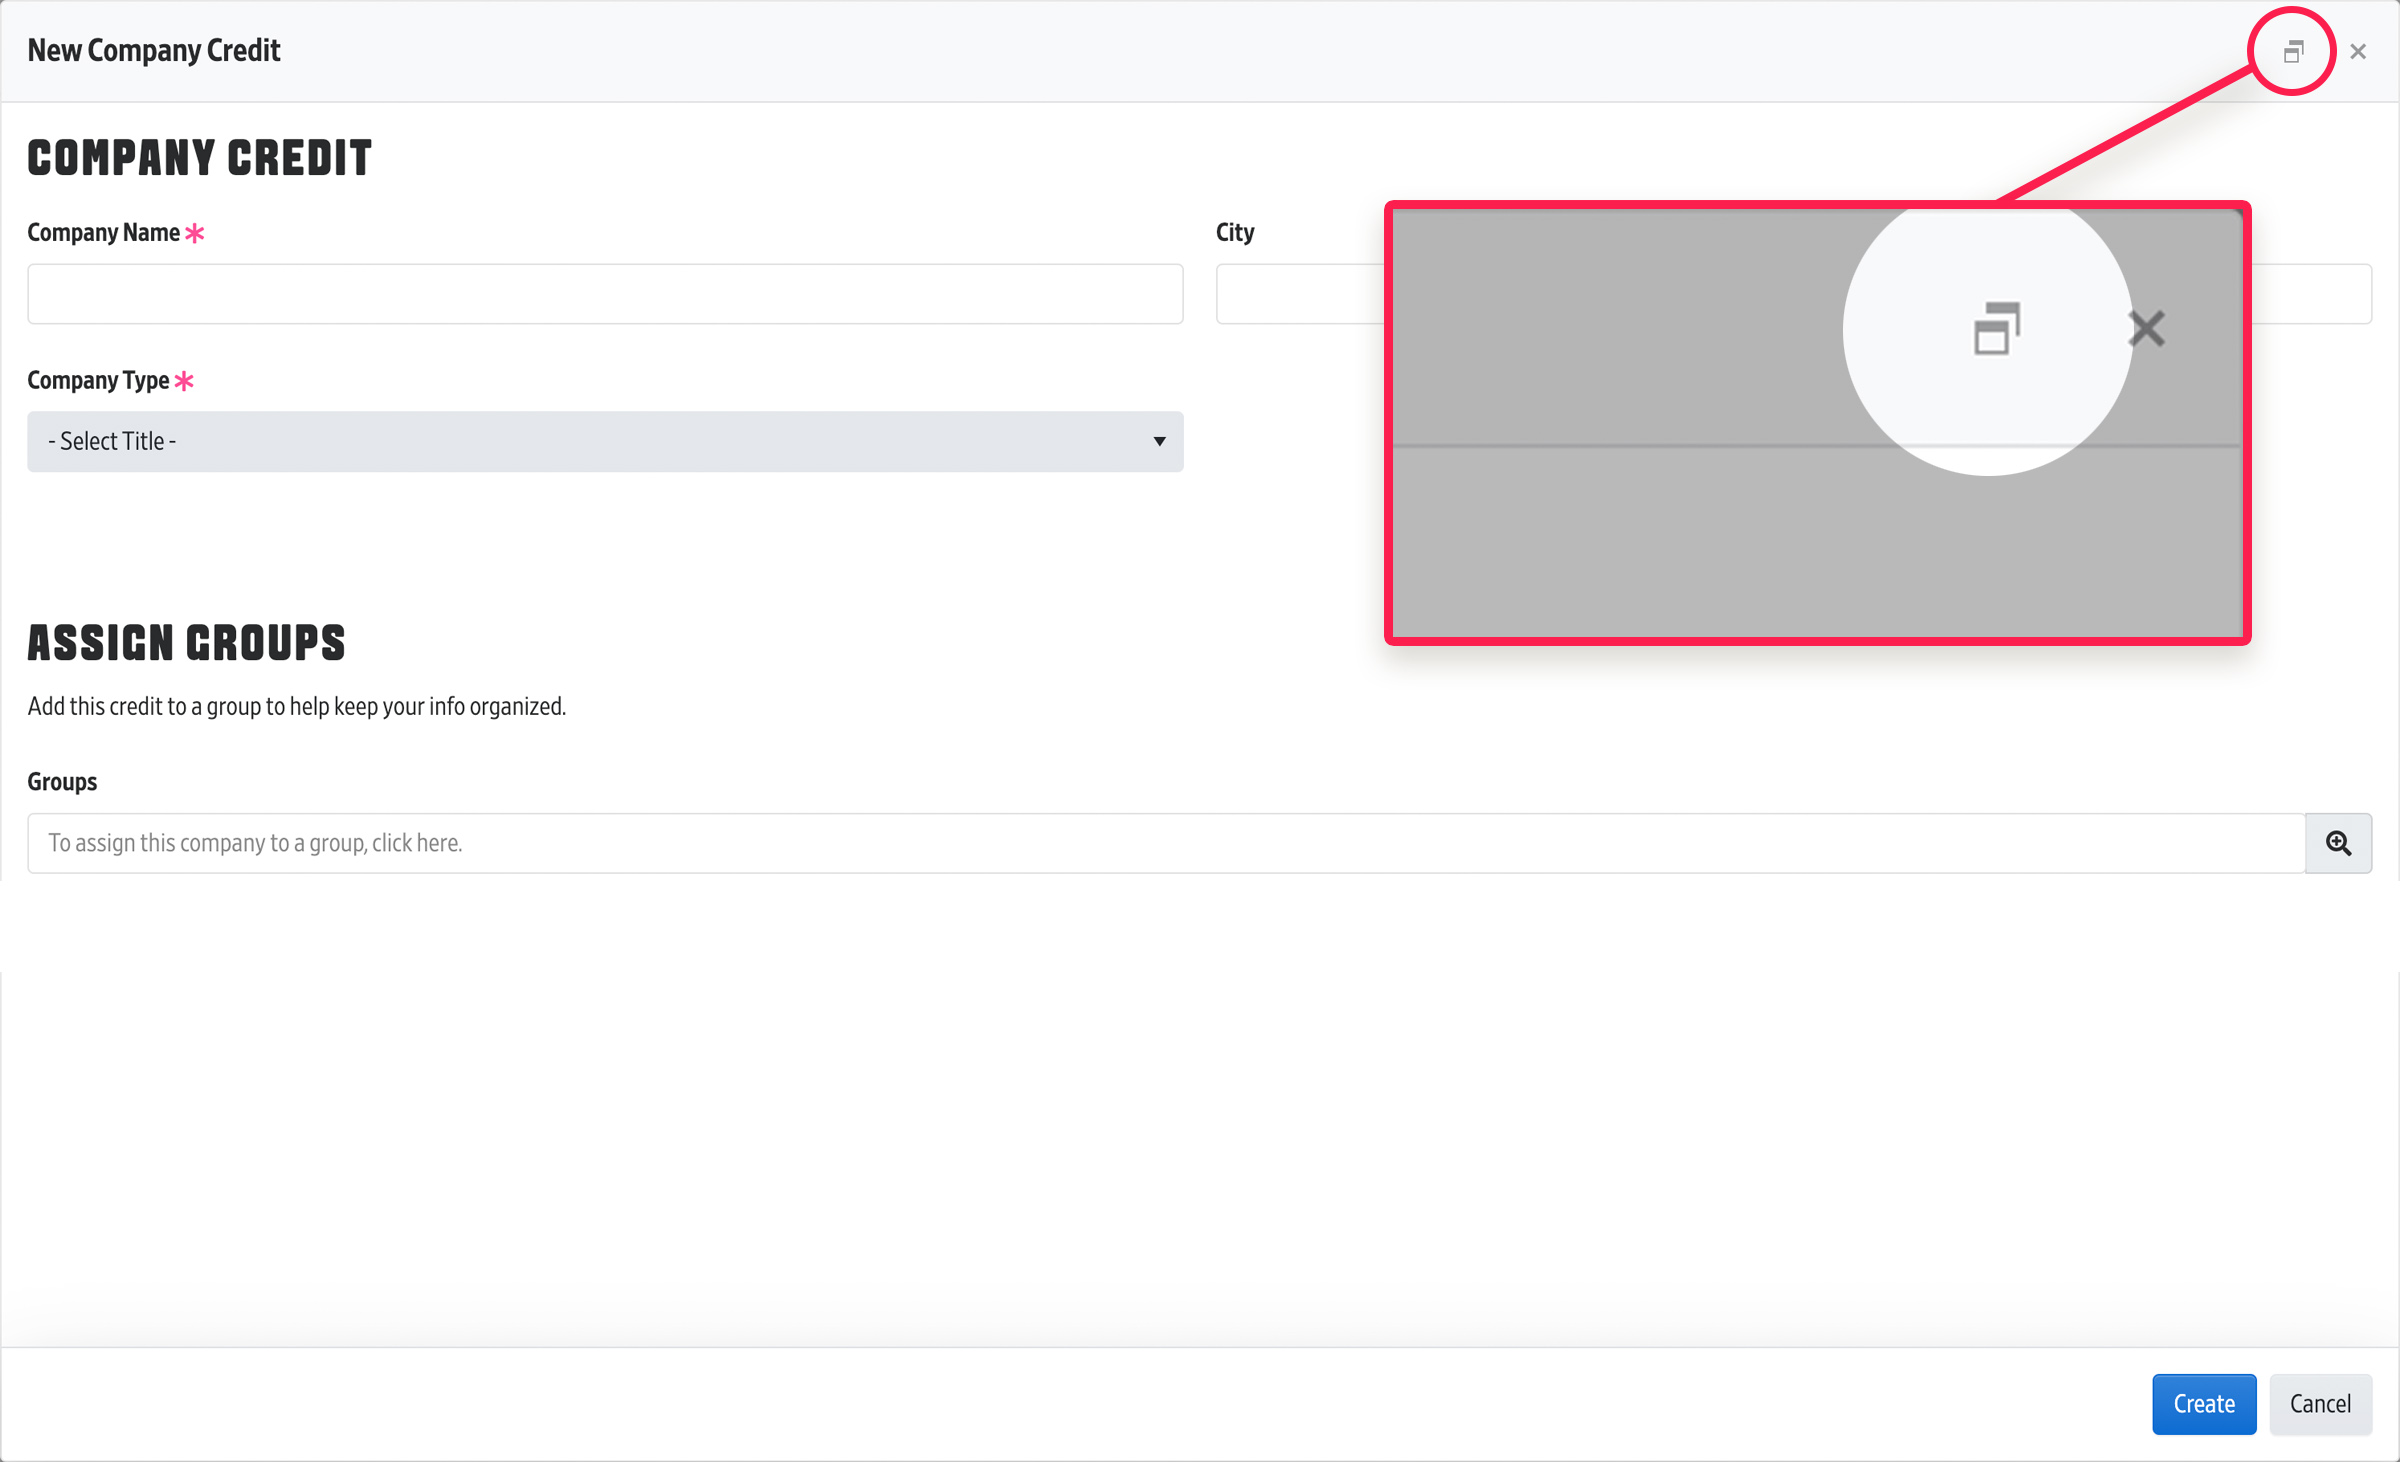
Task: Click the Company Name required asterisk
Action: (195, 233)
